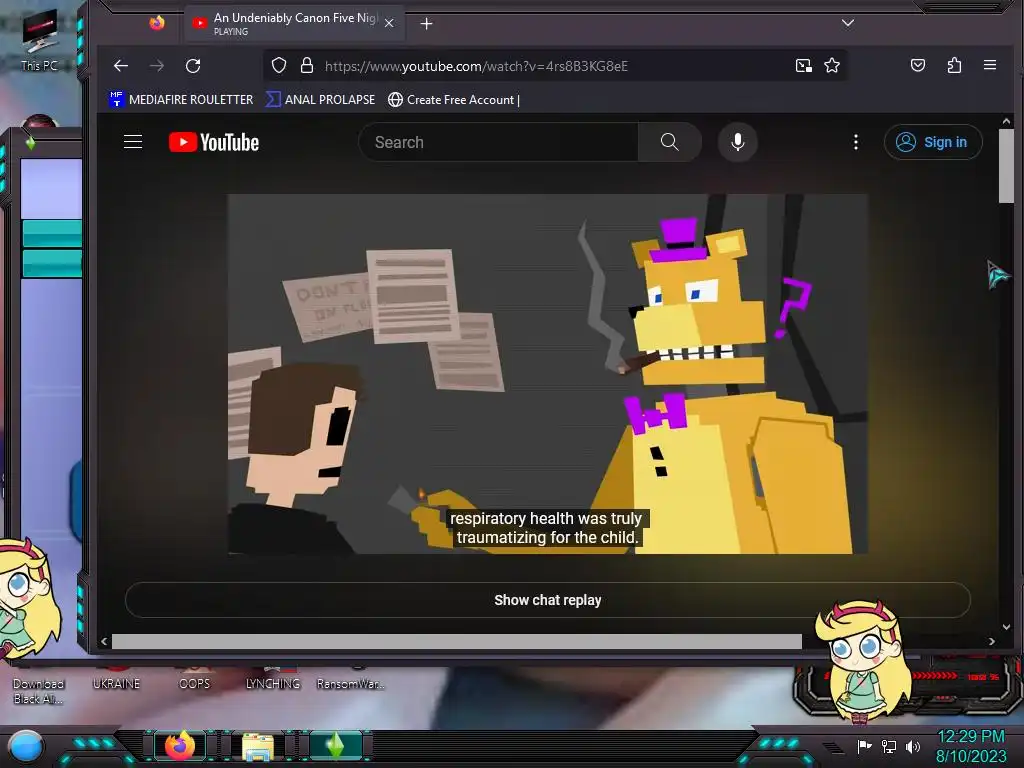Open YouTube settings three-dot menu
1024x768 pixels.
[856, 142]
